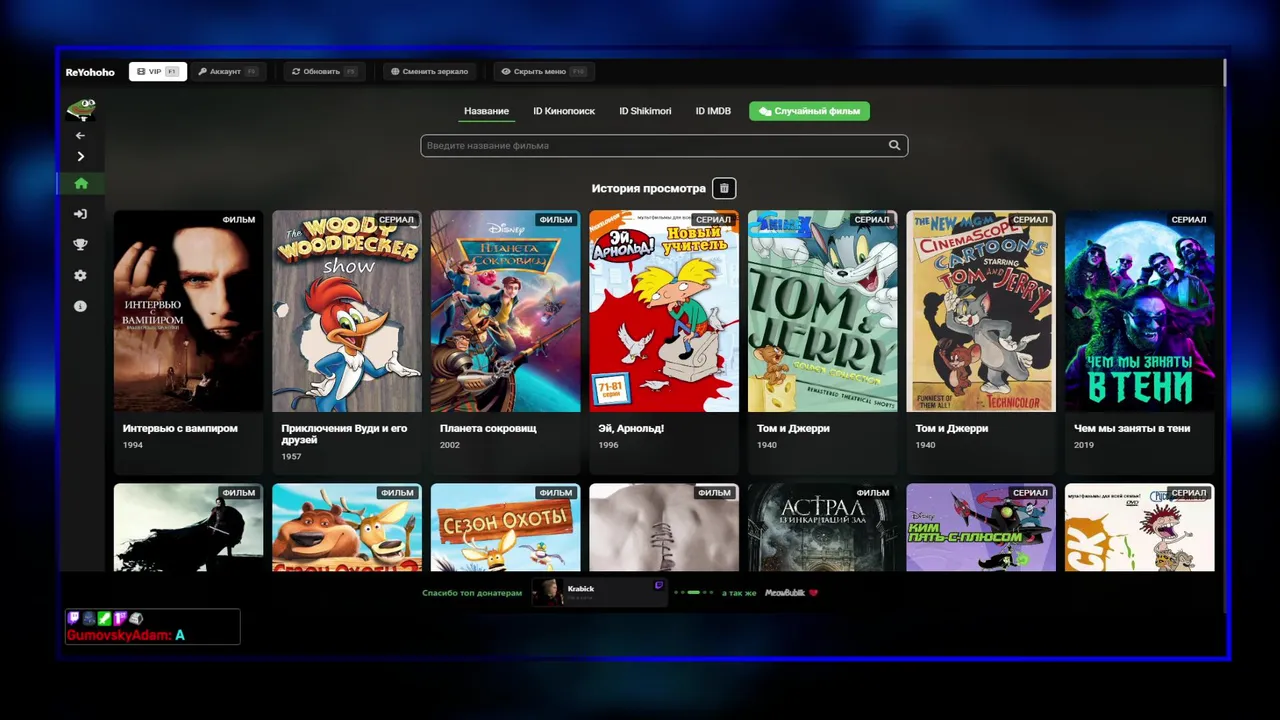Switch to the ID Кинопоиск tab
1280x720 pixels.
pos(564,111)
